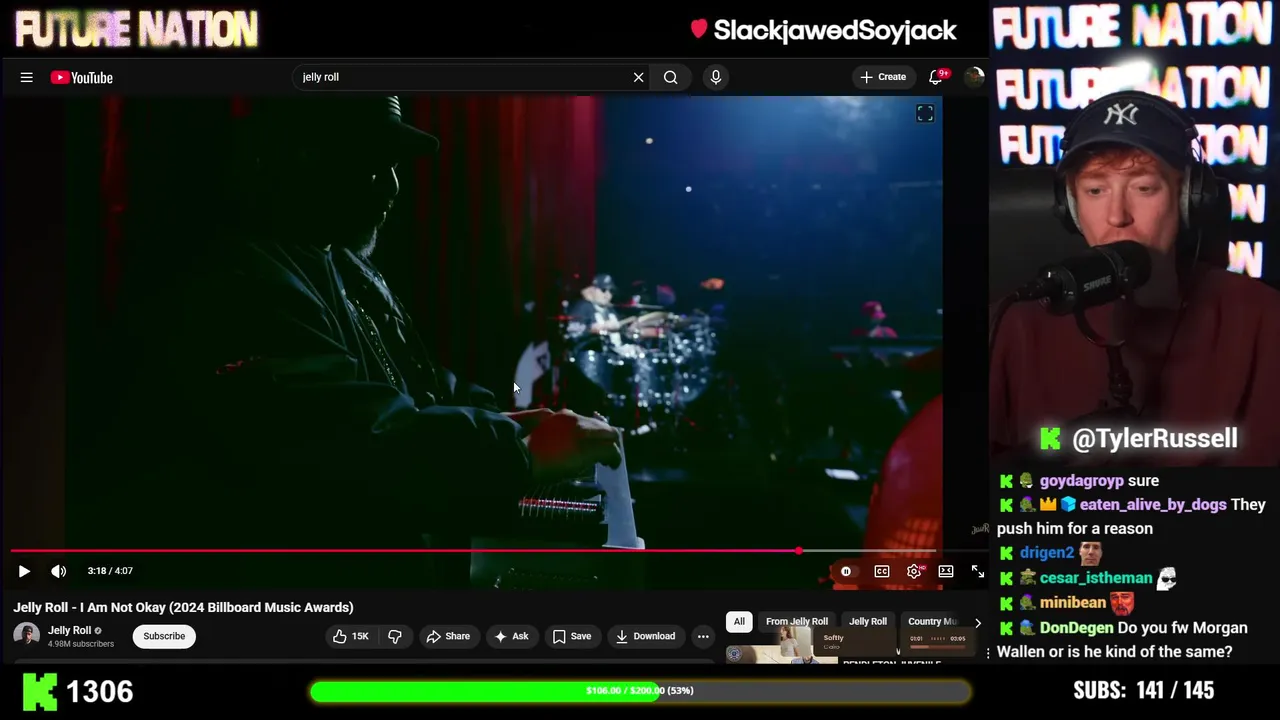This screenshot has width=1280, height=720.
Task: Click the 4.98M subscribers text
Action: point(81,644)
